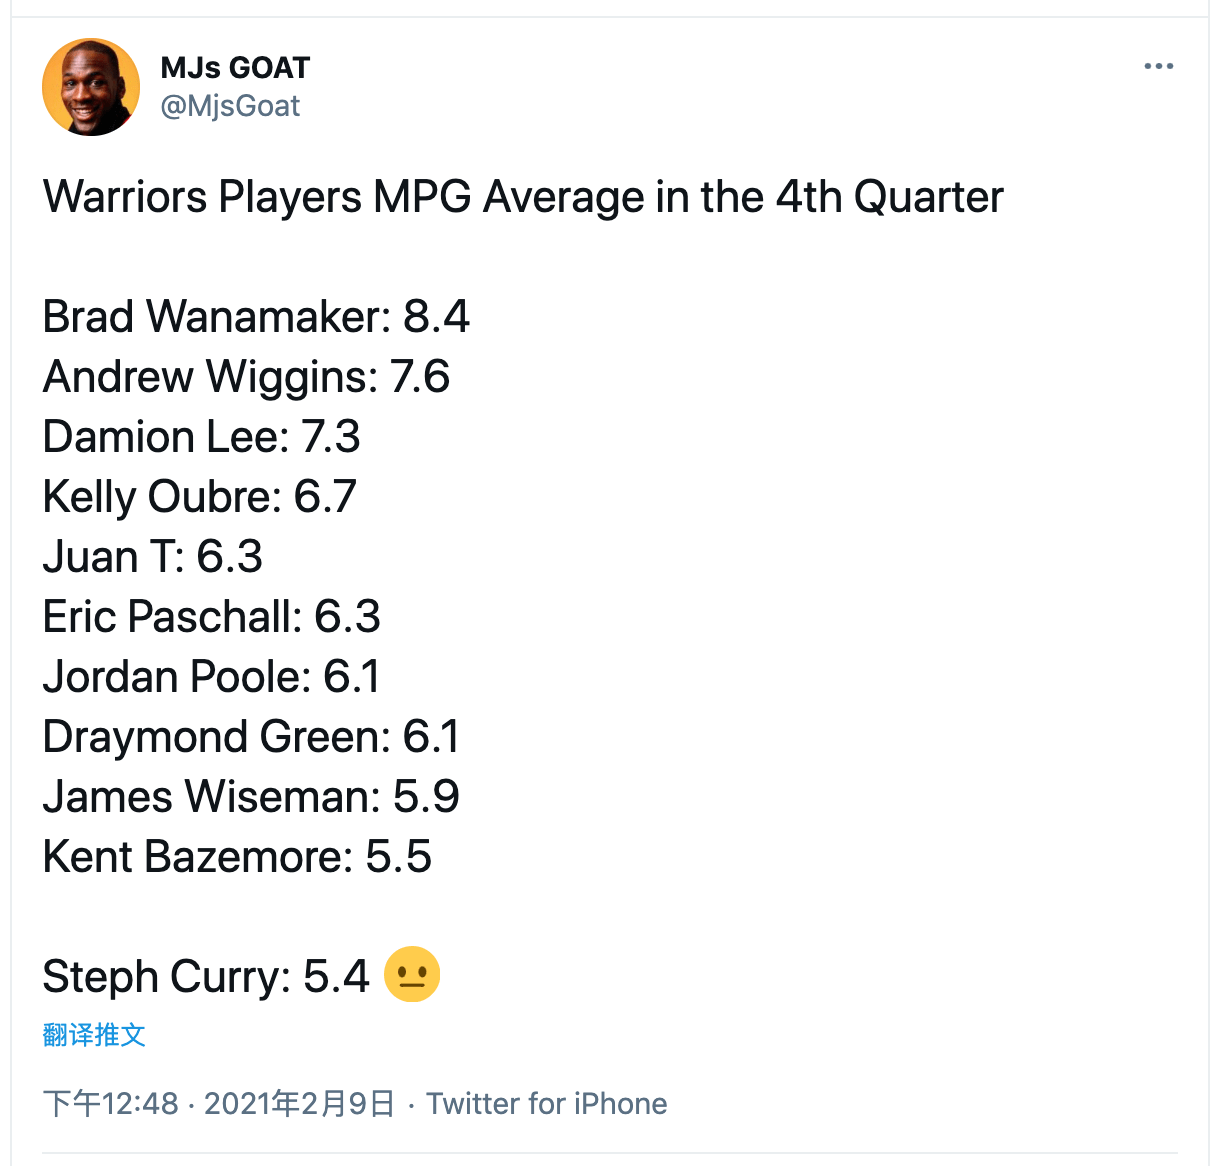Click the MJs GOAT profile avatar

pyautogui.click(x=91, y=87)
